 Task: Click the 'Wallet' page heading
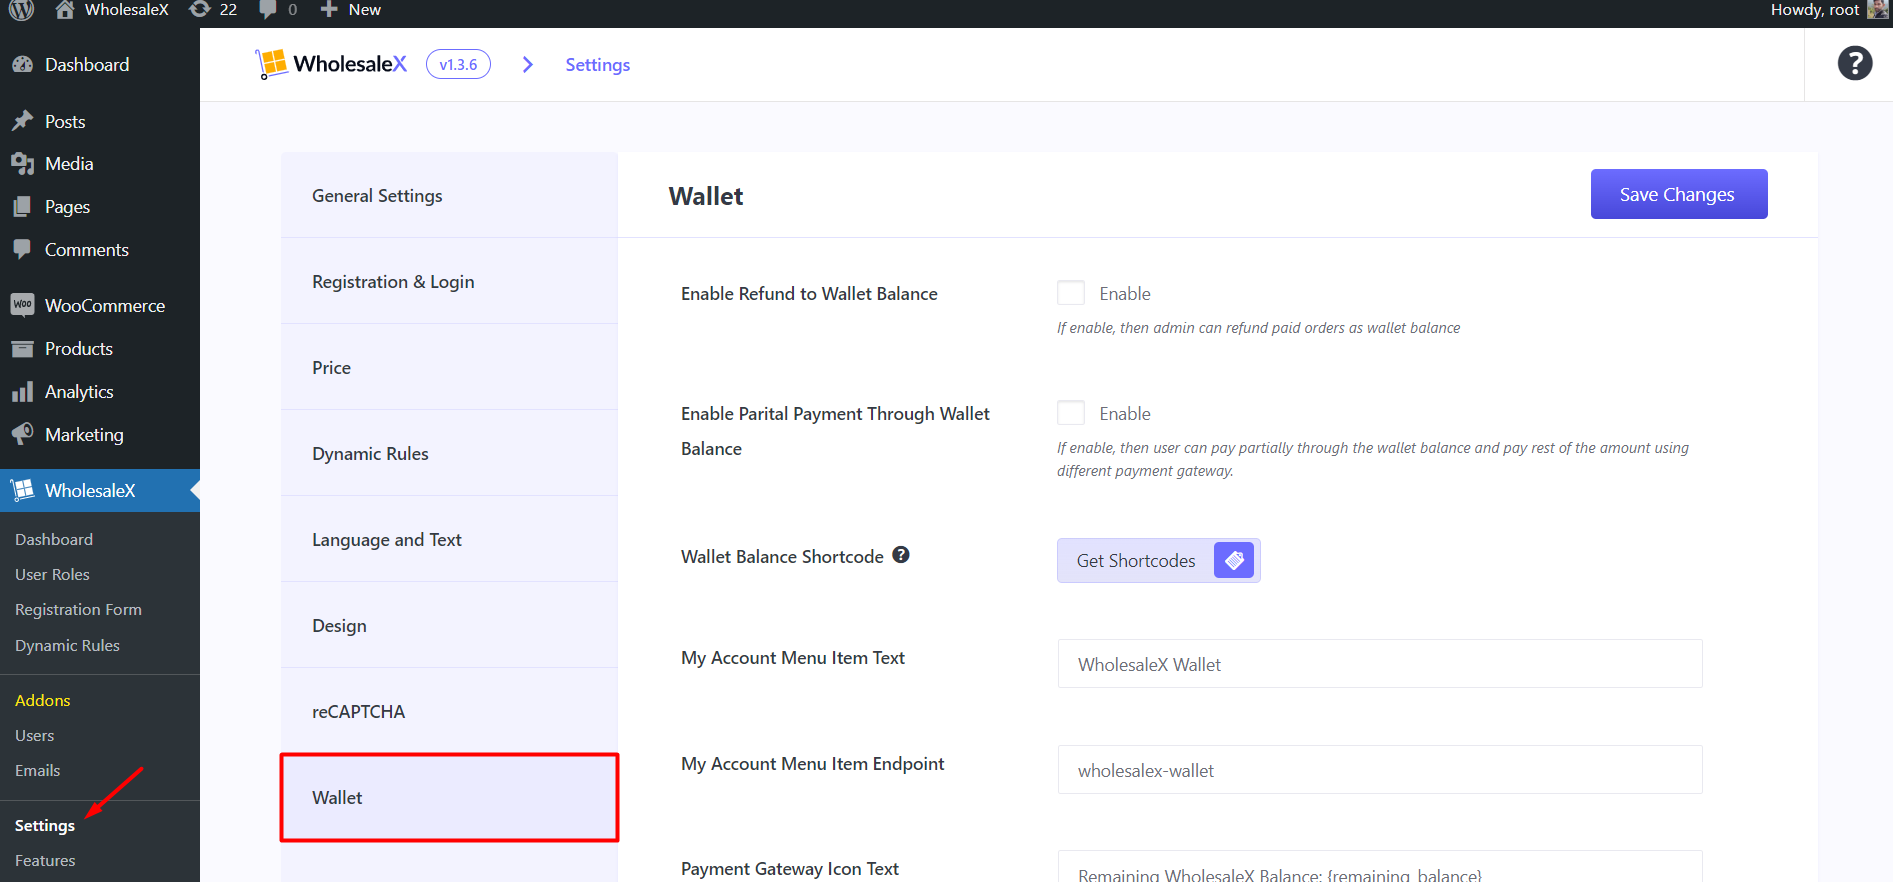[x=706, y=196]
